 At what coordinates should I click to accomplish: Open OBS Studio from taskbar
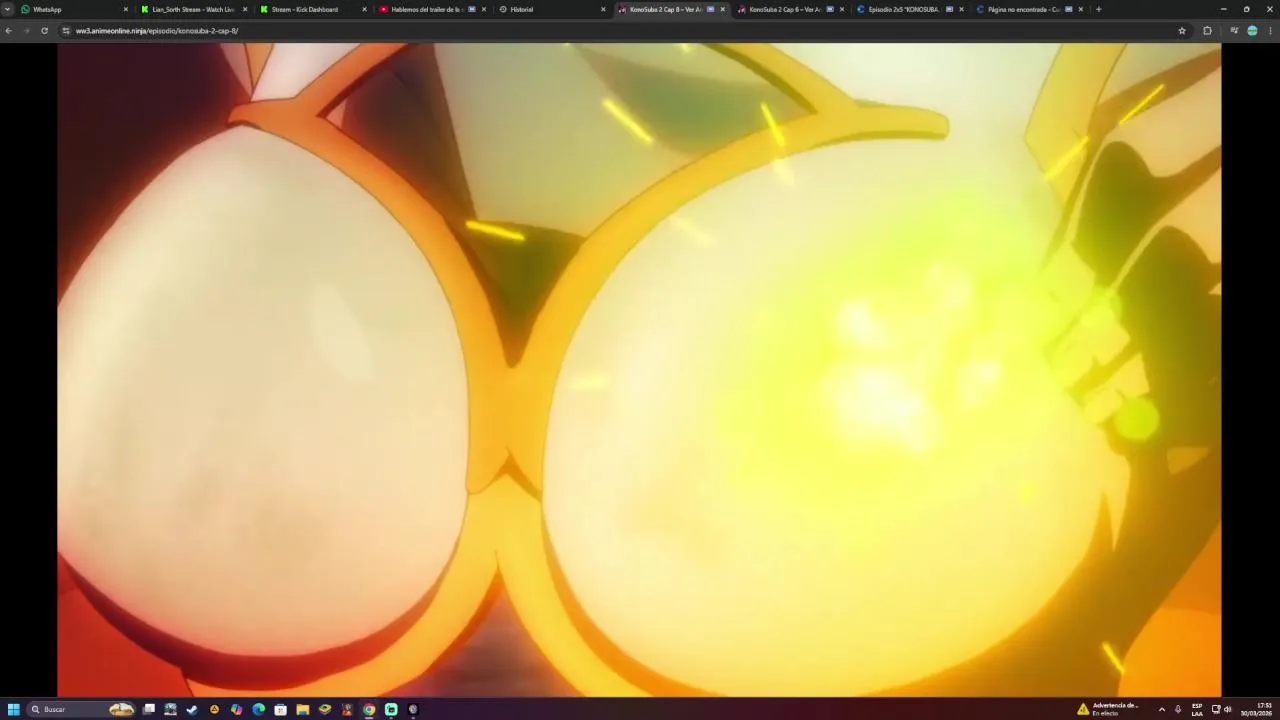[413, 709]
